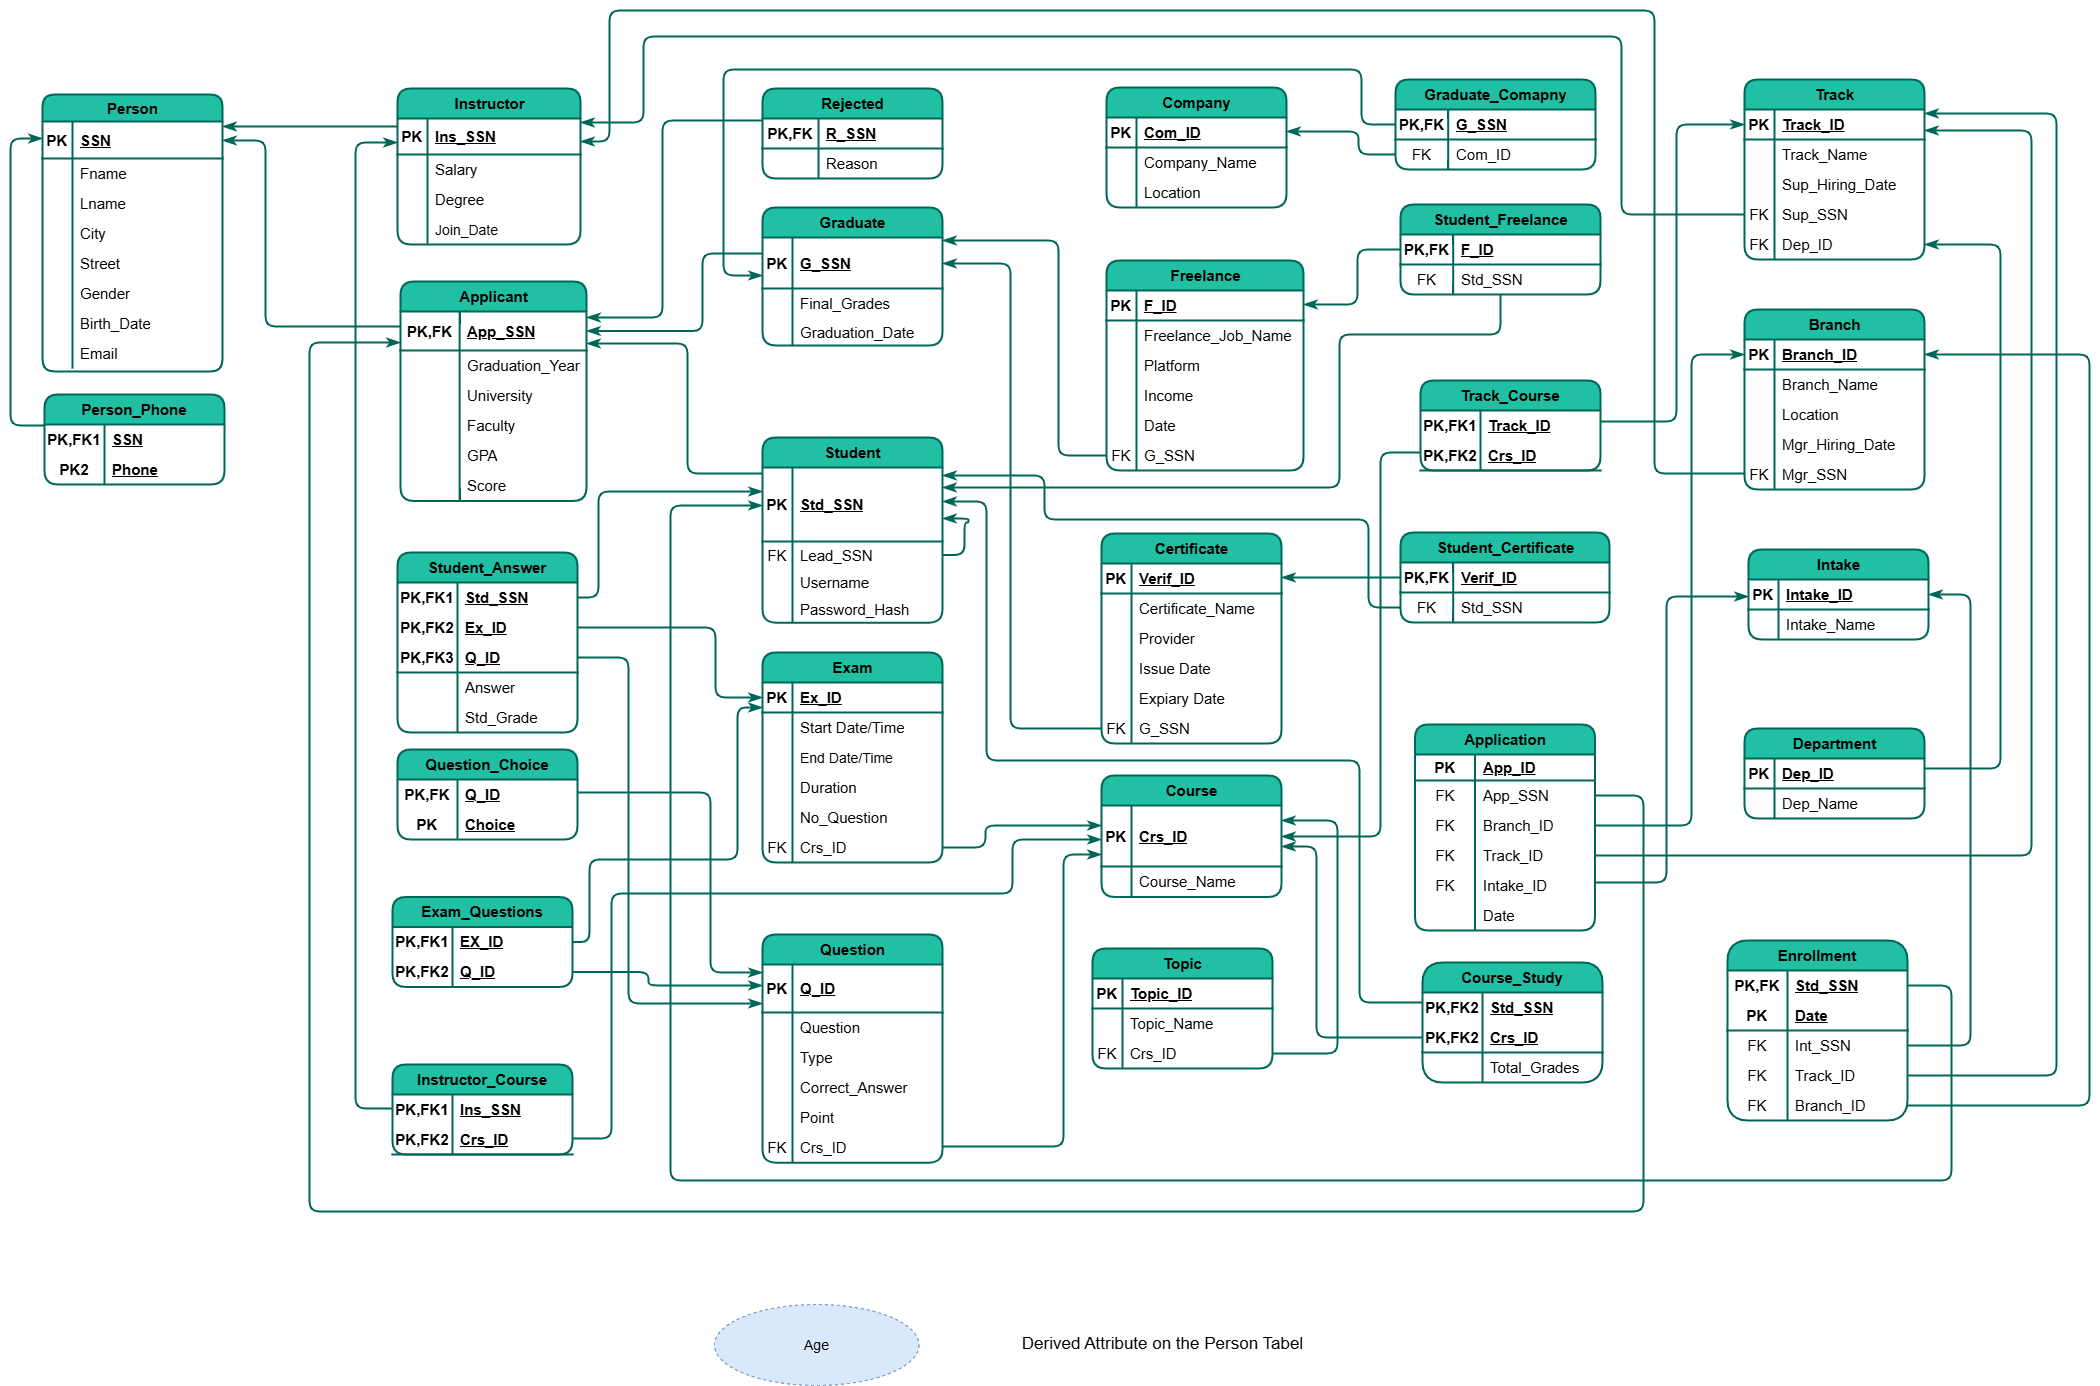
Task: Select Track_Name attribute in Track table
Action: tap(1823, 155)
